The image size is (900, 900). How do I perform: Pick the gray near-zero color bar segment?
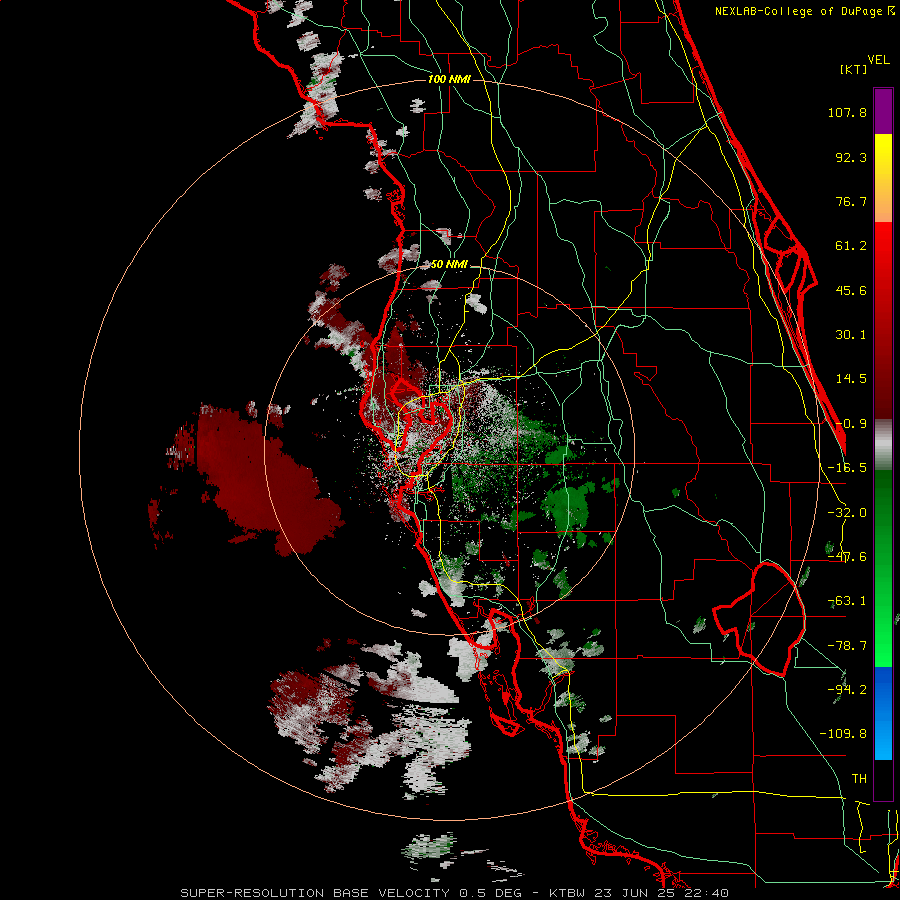click(883, 445)
